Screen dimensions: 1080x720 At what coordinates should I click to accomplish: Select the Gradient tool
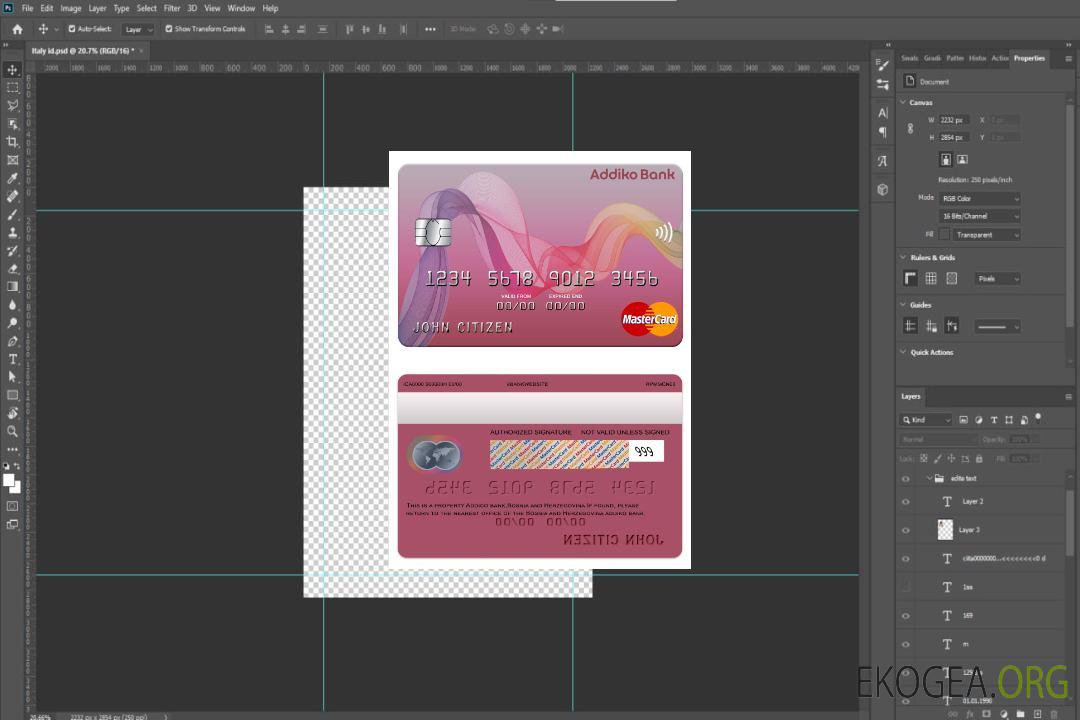click(12, 287)
